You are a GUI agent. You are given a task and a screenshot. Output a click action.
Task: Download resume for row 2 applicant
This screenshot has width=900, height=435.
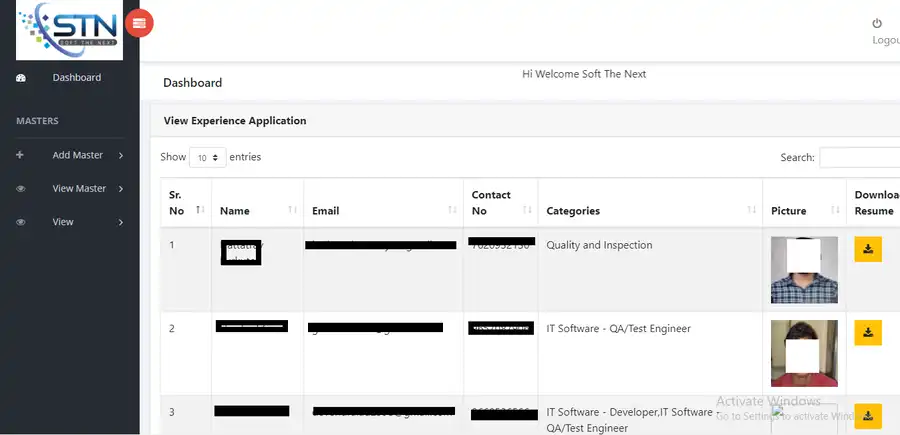point(867,332)
